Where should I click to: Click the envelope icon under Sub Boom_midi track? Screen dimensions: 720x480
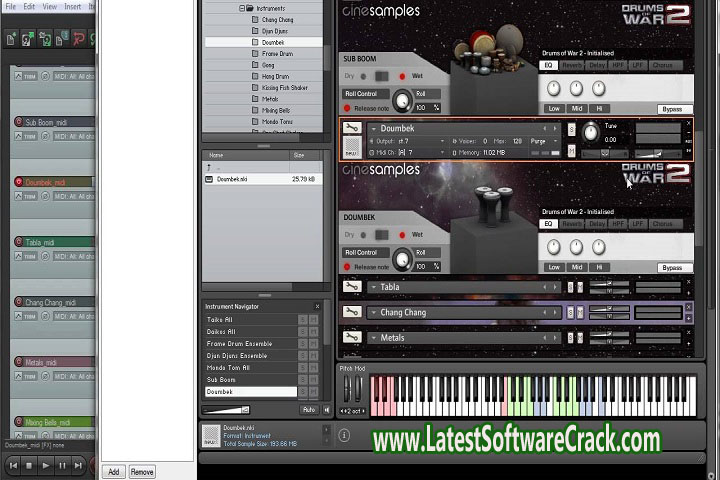pyautogui.click(x=18, y=136)
